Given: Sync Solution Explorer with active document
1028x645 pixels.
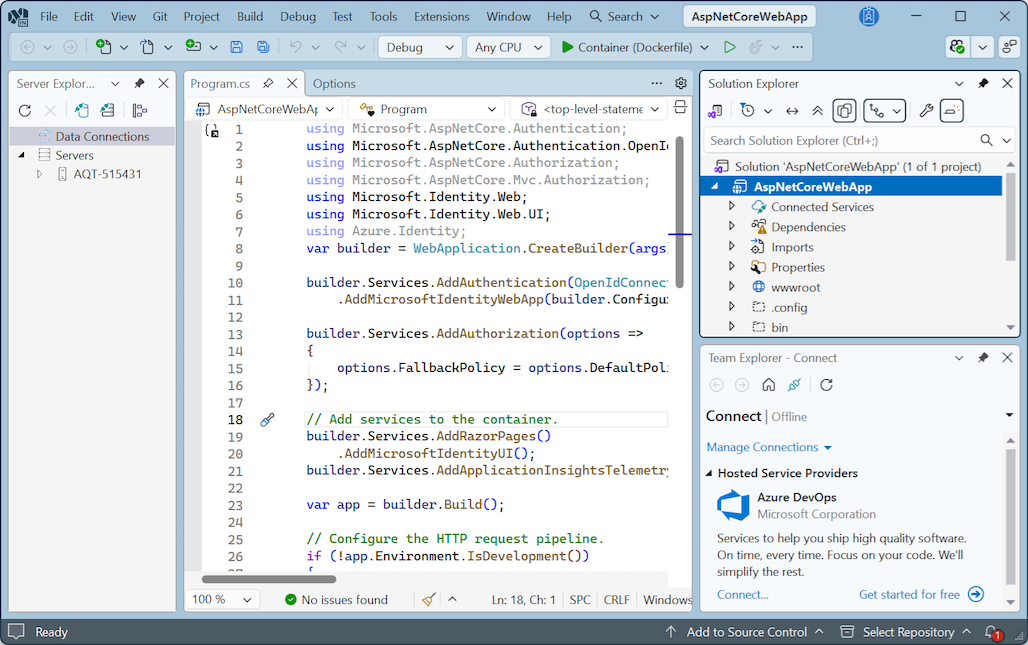Looking at the screenshot, I should click(x=792, y=110).
